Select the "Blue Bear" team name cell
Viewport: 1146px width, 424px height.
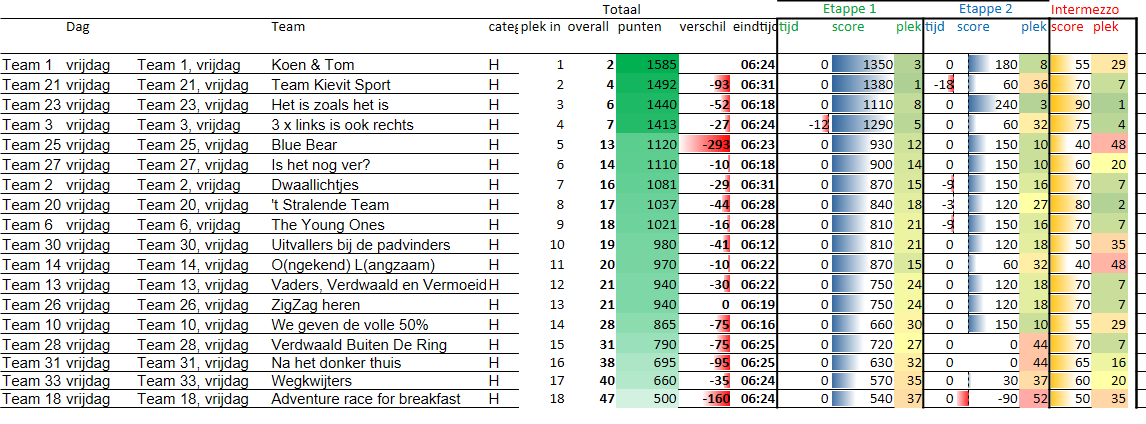click(304, 145)
